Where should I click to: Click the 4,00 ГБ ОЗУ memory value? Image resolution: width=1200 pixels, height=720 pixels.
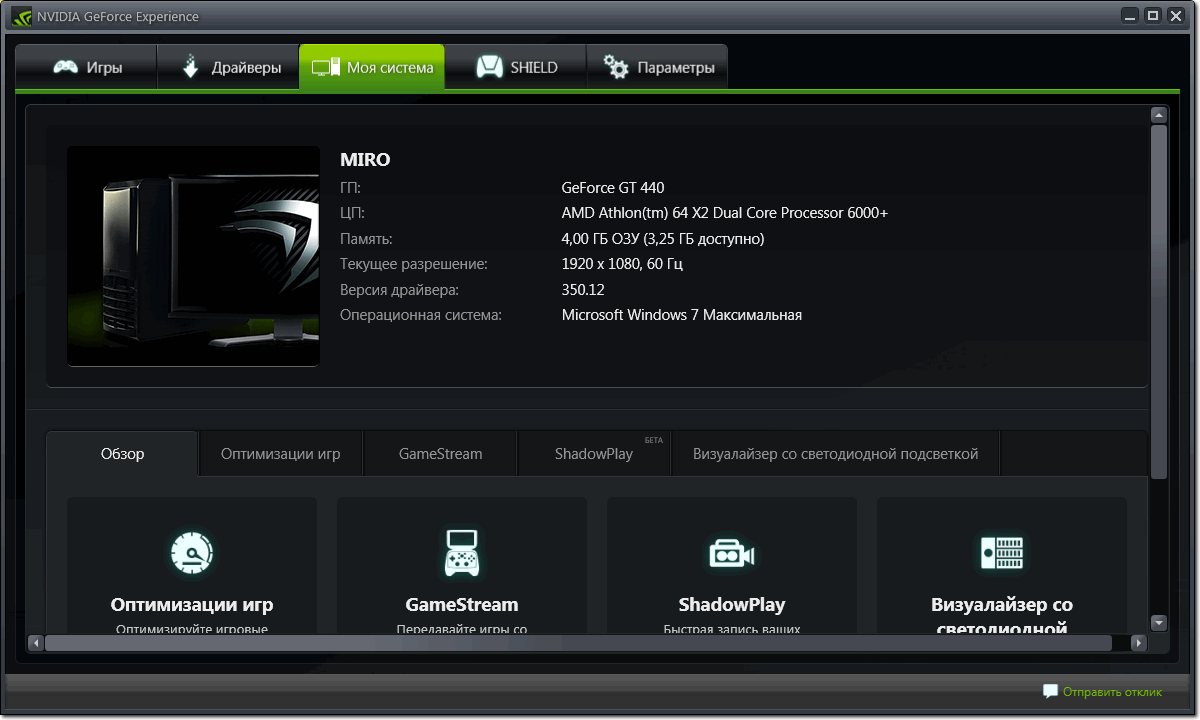coord(663,239)
